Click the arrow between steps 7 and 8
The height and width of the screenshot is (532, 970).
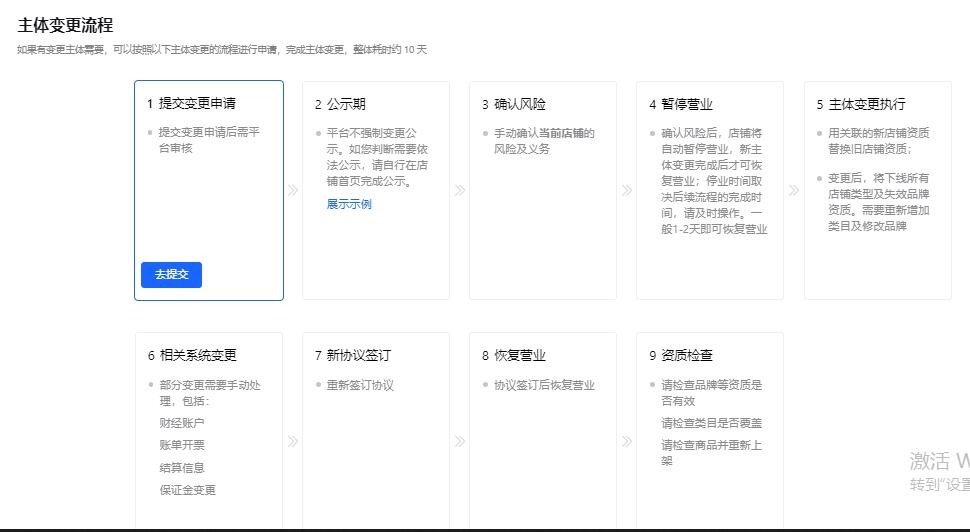click(x=460, y=442)
